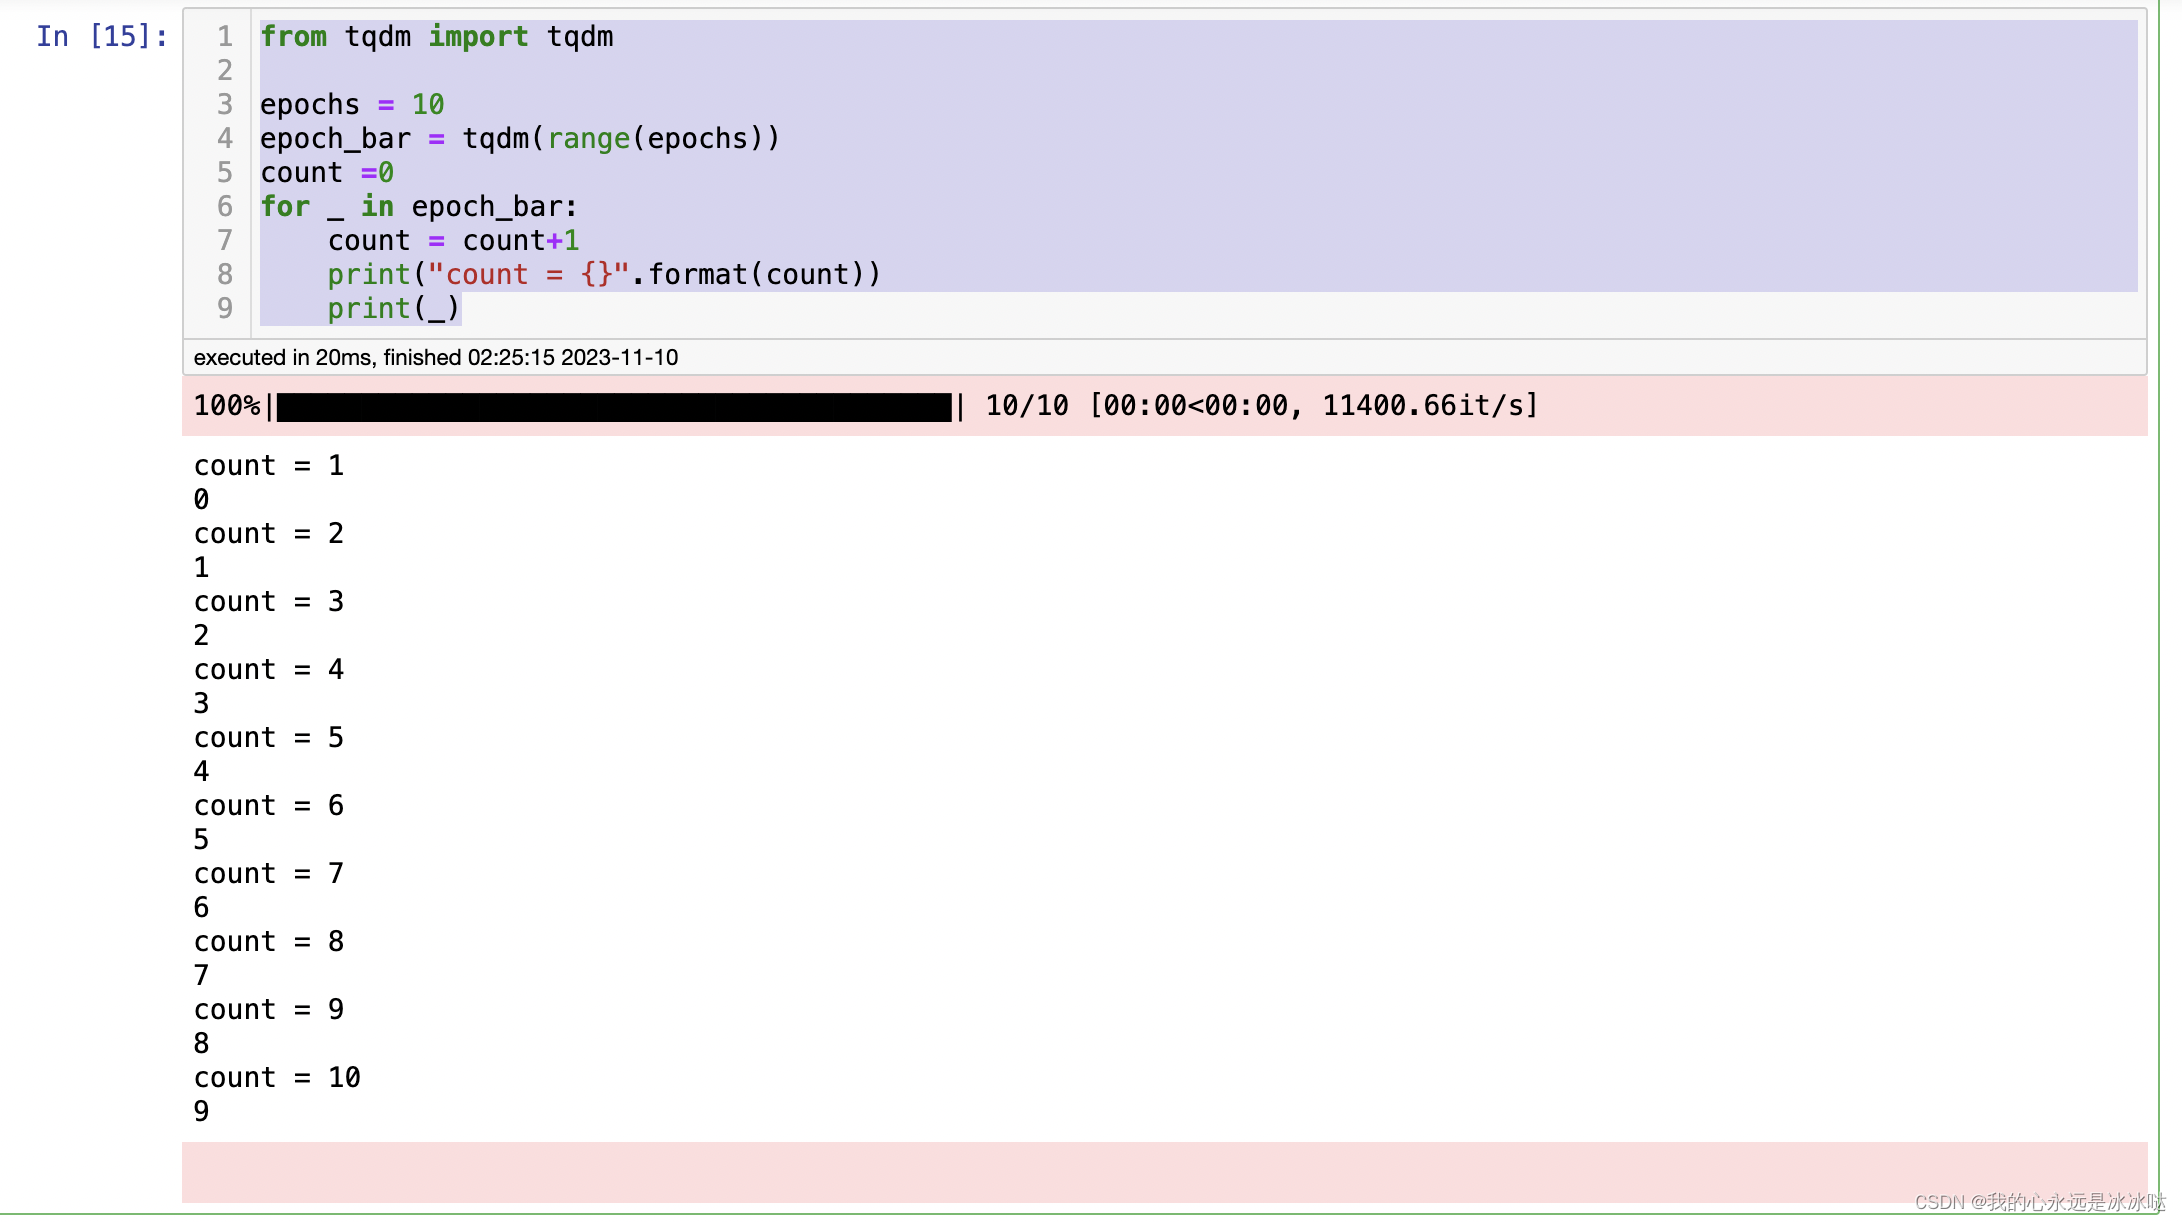Click the 100% progress label
This screenshot has width=2182, height=1222.
click(226, 406)
